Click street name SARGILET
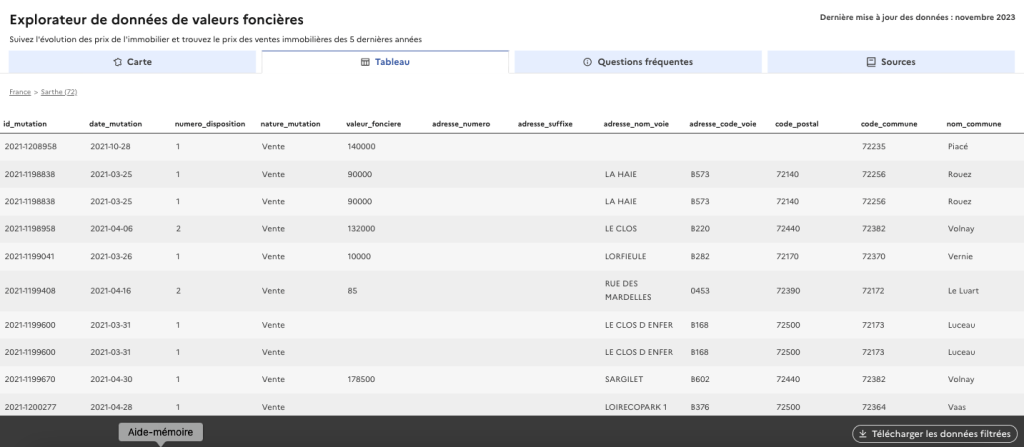 (x=624, y=380)
